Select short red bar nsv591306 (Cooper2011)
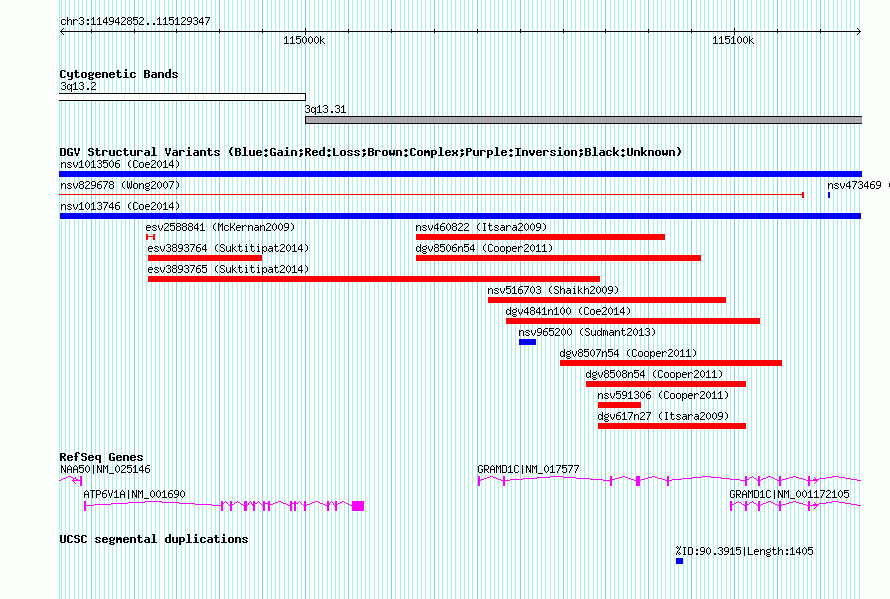 coord(619,405)
